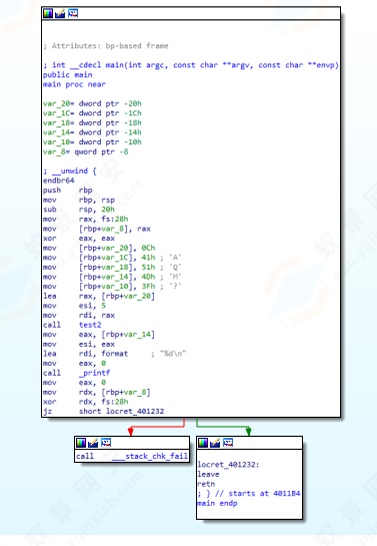Click the main proc near line
The image size is (377, 546).
click(x=74, y=85)
